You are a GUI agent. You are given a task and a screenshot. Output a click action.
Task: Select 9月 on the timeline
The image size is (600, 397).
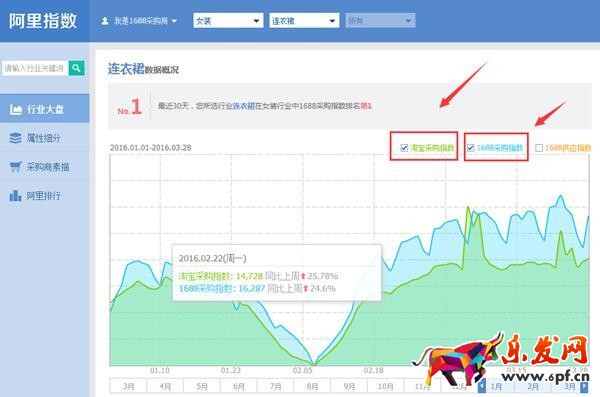[x=349, y=386]
